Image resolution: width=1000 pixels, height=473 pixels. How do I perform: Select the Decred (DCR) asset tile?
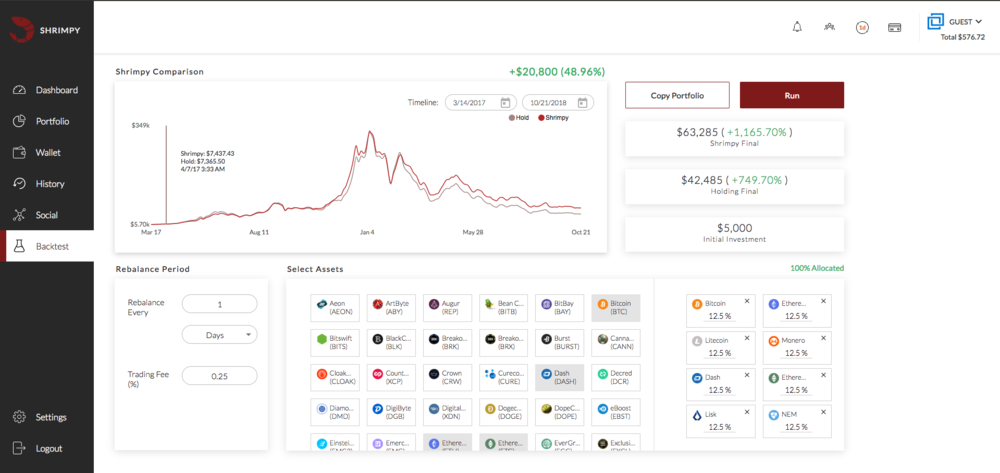[615, 377]
